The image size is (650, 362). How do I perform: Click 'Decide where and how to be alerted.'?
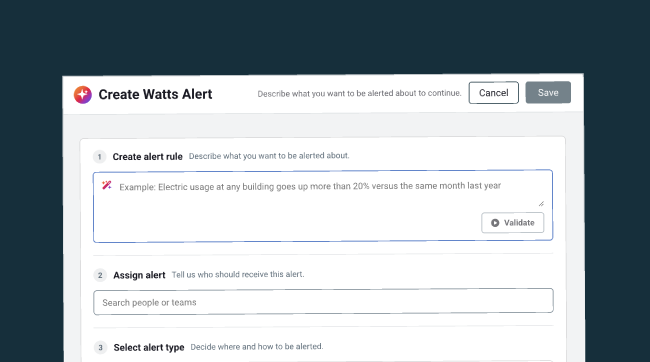click(x=257, y=347)
